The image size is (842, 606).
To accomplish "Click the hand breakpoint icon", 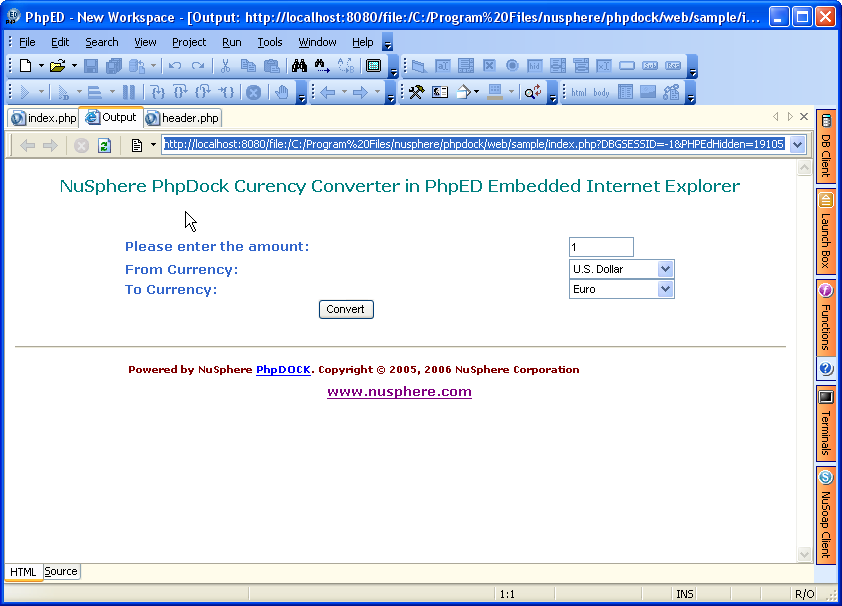I will (282, 92).
